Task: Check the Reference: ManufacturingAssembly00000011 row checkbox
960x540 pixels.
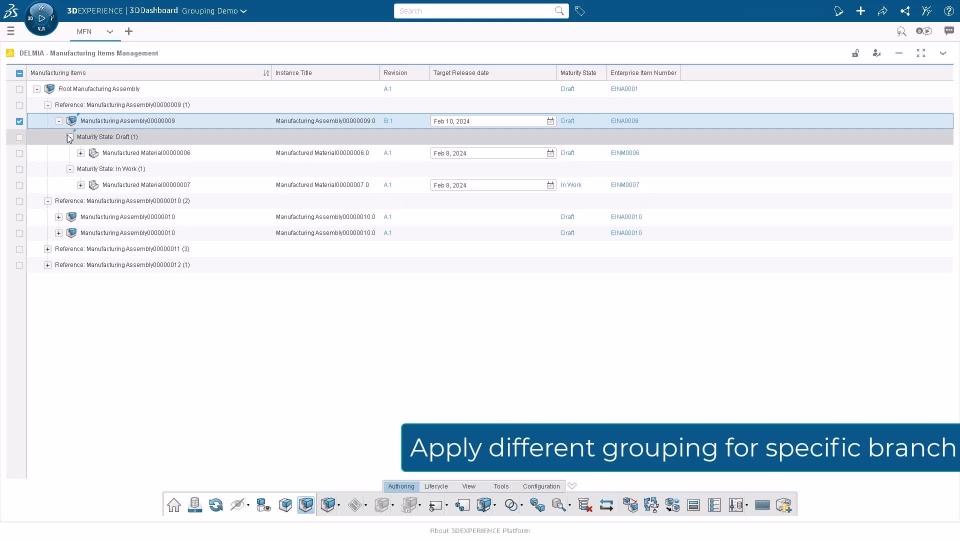Action: 20,249
